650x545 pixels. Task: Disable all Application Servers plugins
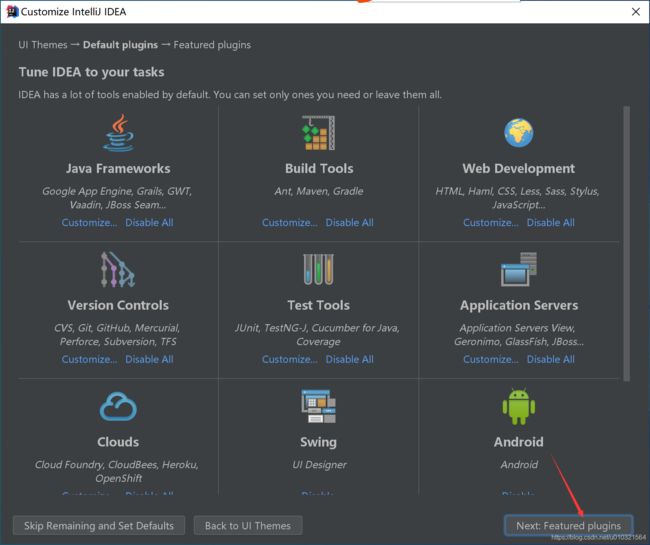tap(551, 359)
